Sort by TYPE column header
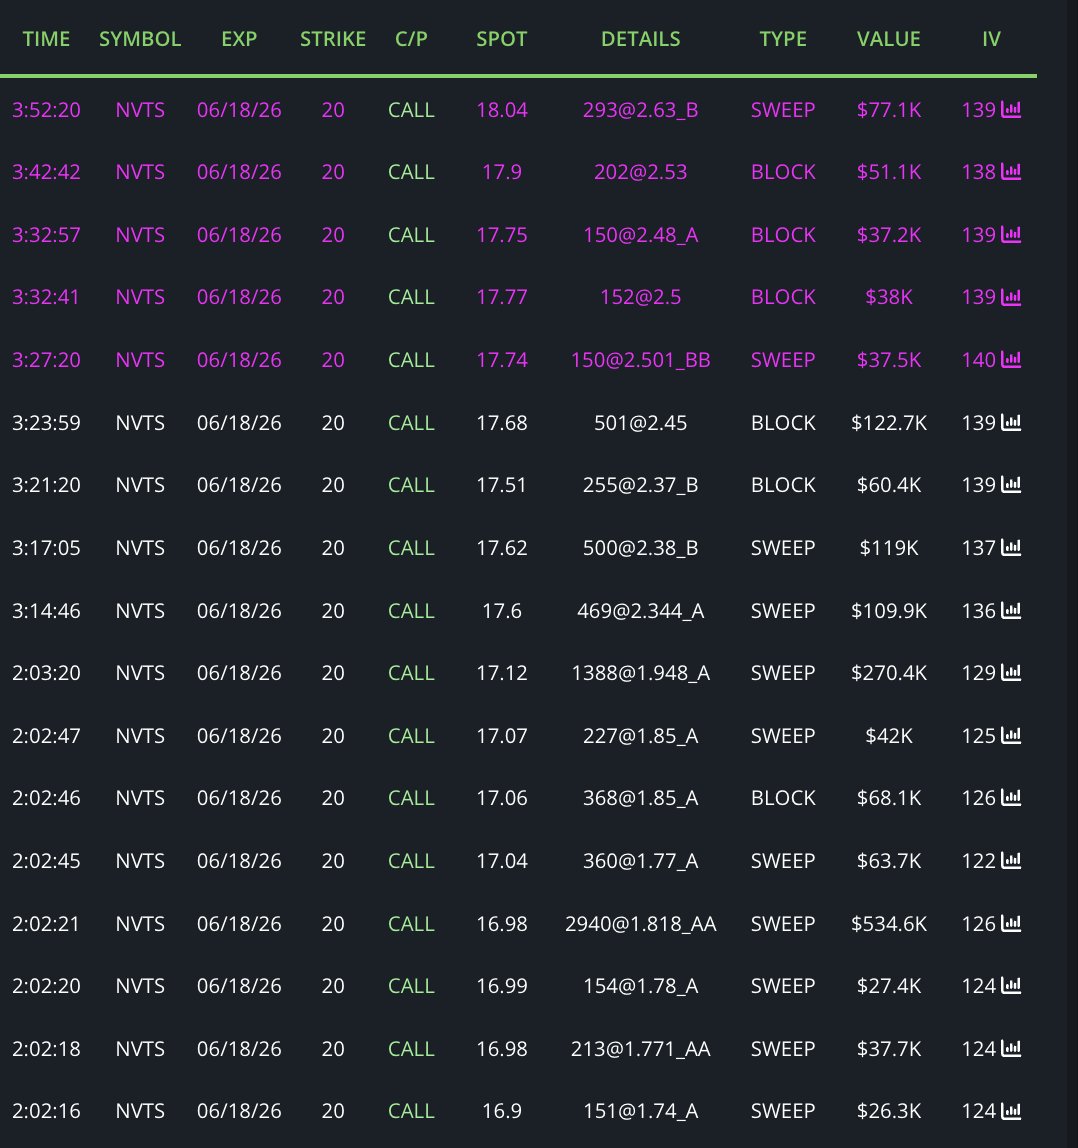Viewport: 1078px width, 1148px height. (x=783, y=39)
